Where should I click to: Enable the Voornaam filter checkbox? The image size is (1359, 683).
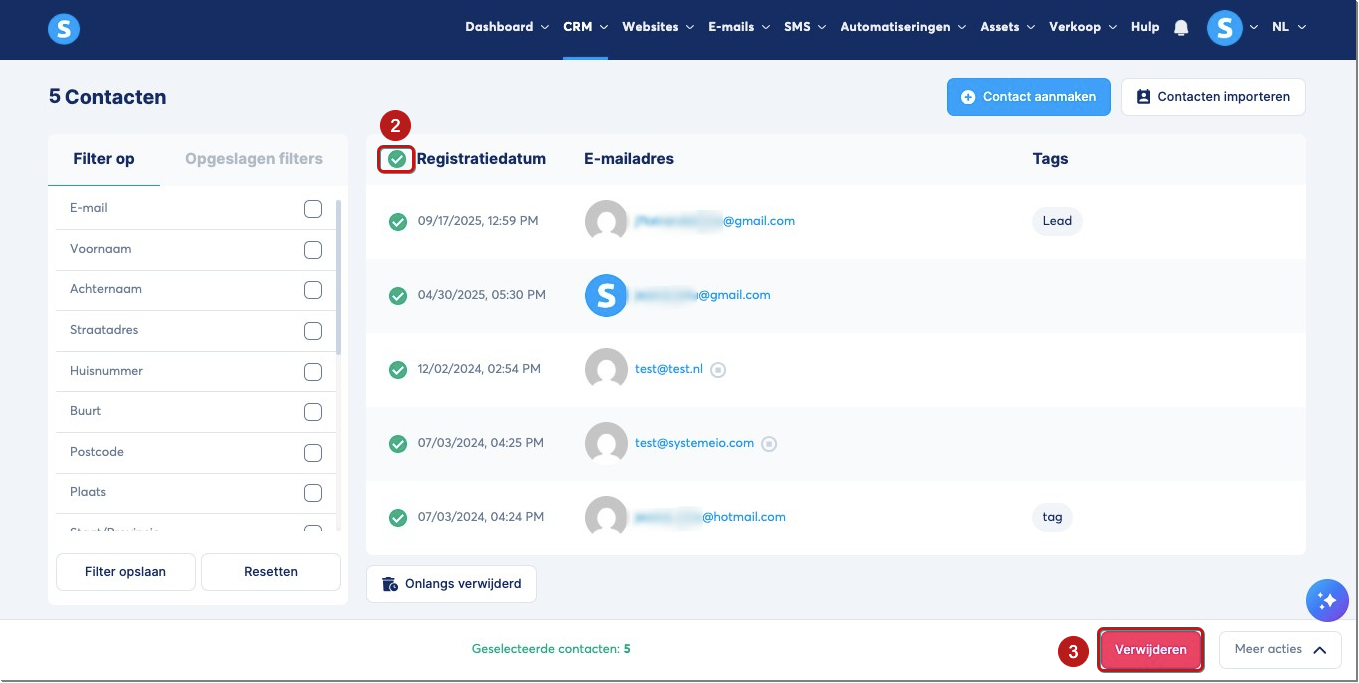pyautogui.click(x=313, y=250)
